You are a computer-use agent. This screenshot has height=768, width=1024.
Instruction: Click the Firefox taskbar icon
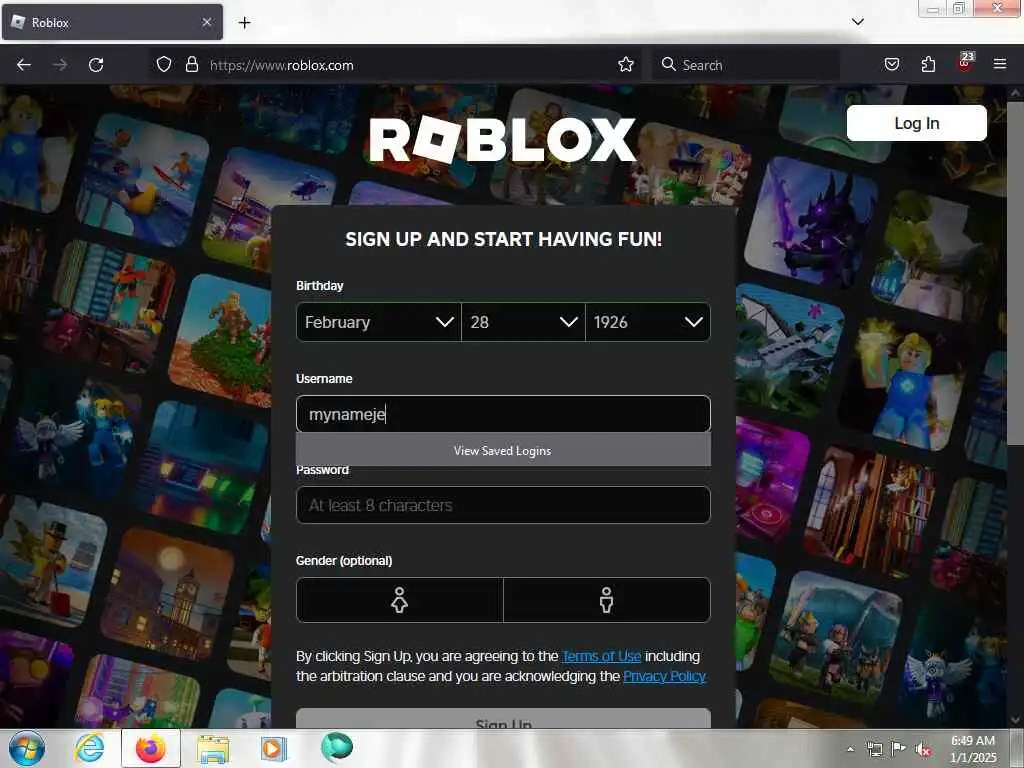pyautogui.click(x=151, y=748)
